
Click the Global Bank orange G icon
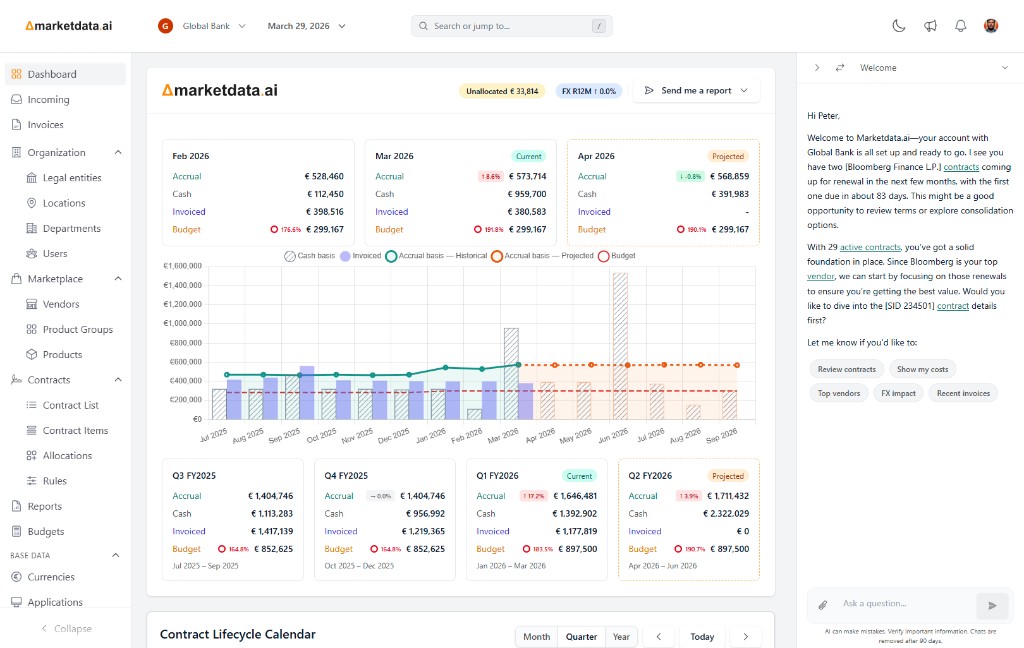pos(165,26)
